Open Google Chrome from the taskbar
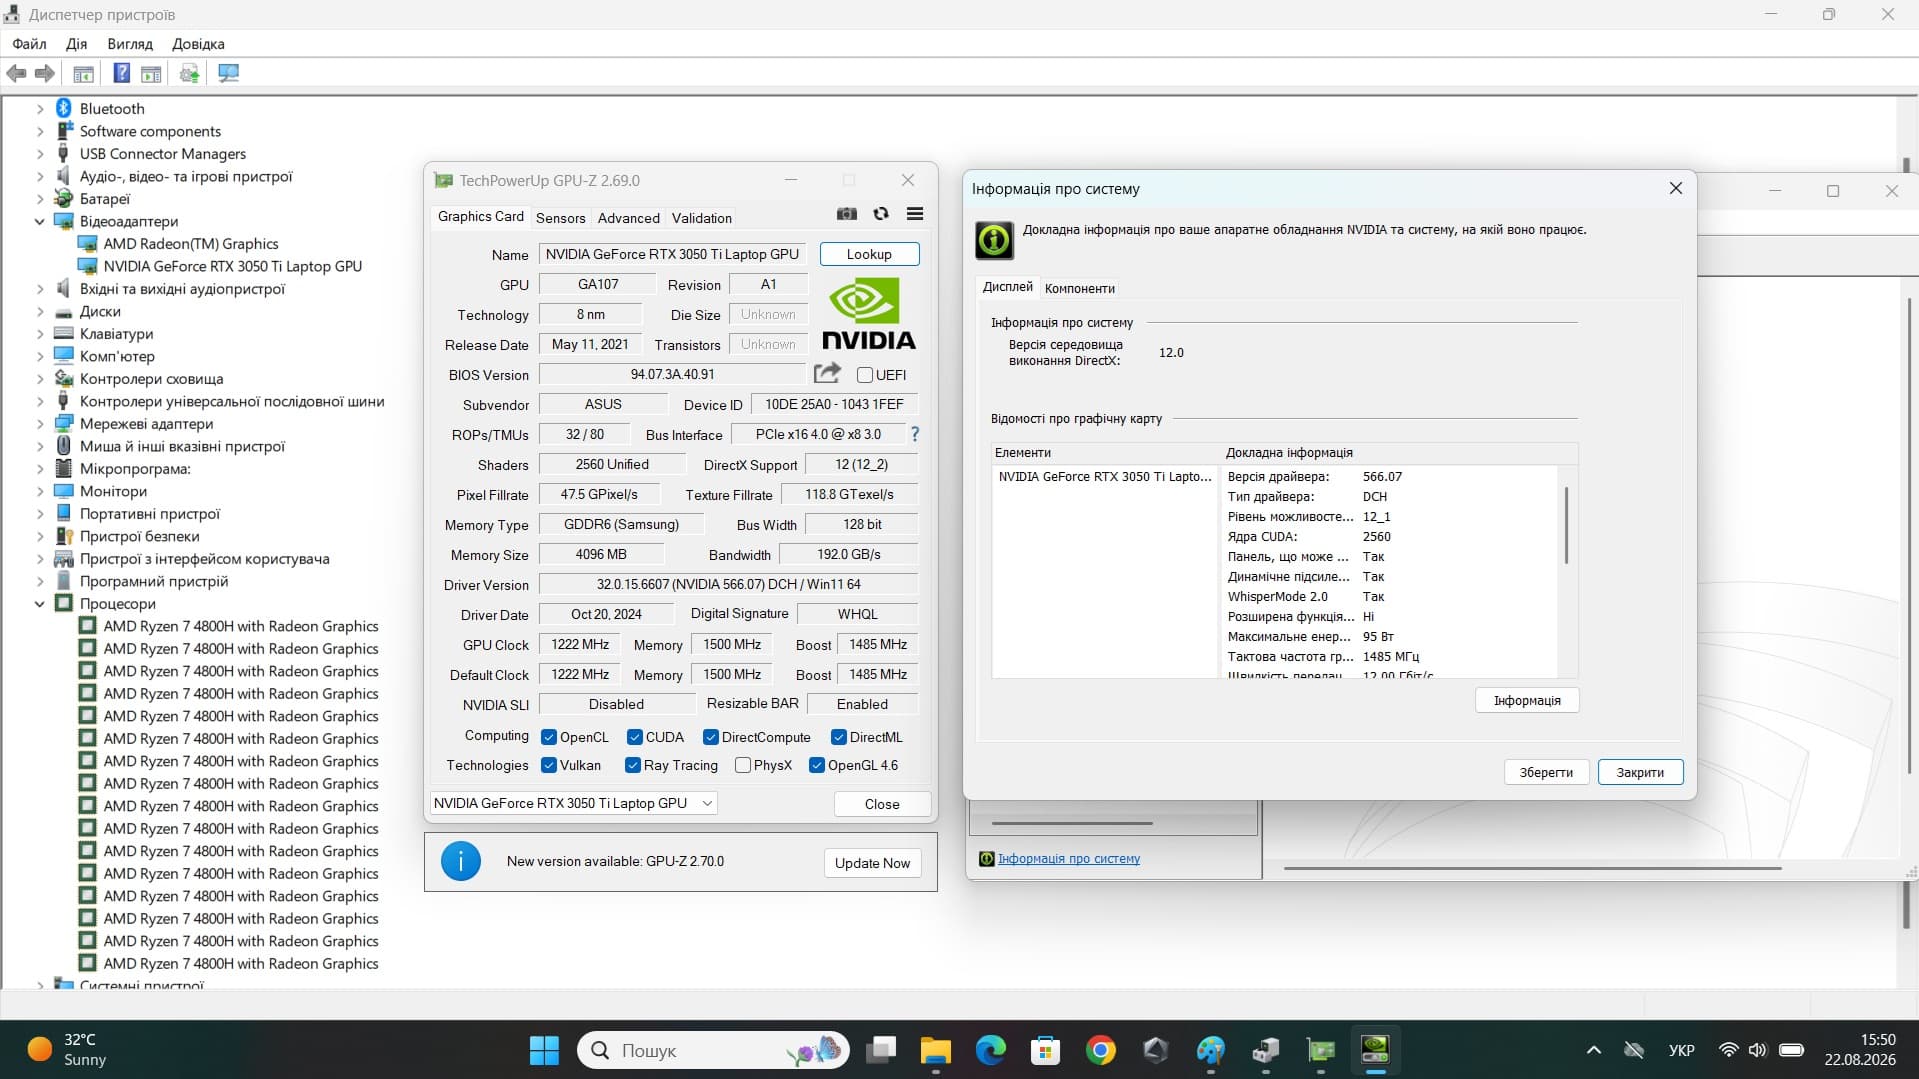Viewport: 1919px width, 1079px height. pos(1101,1050)
